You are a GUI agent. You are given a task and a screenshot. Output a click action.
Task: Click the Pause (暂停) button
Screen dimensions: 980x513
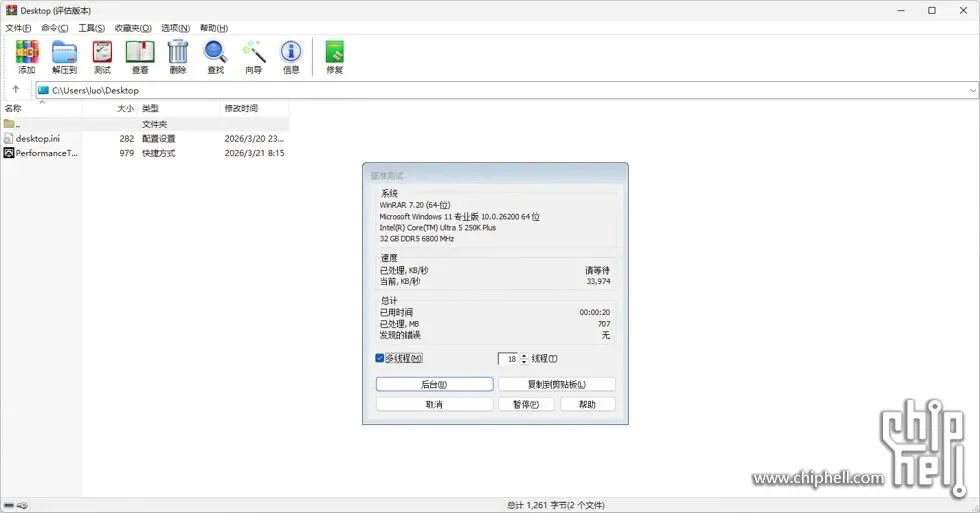tap(526, 404)
